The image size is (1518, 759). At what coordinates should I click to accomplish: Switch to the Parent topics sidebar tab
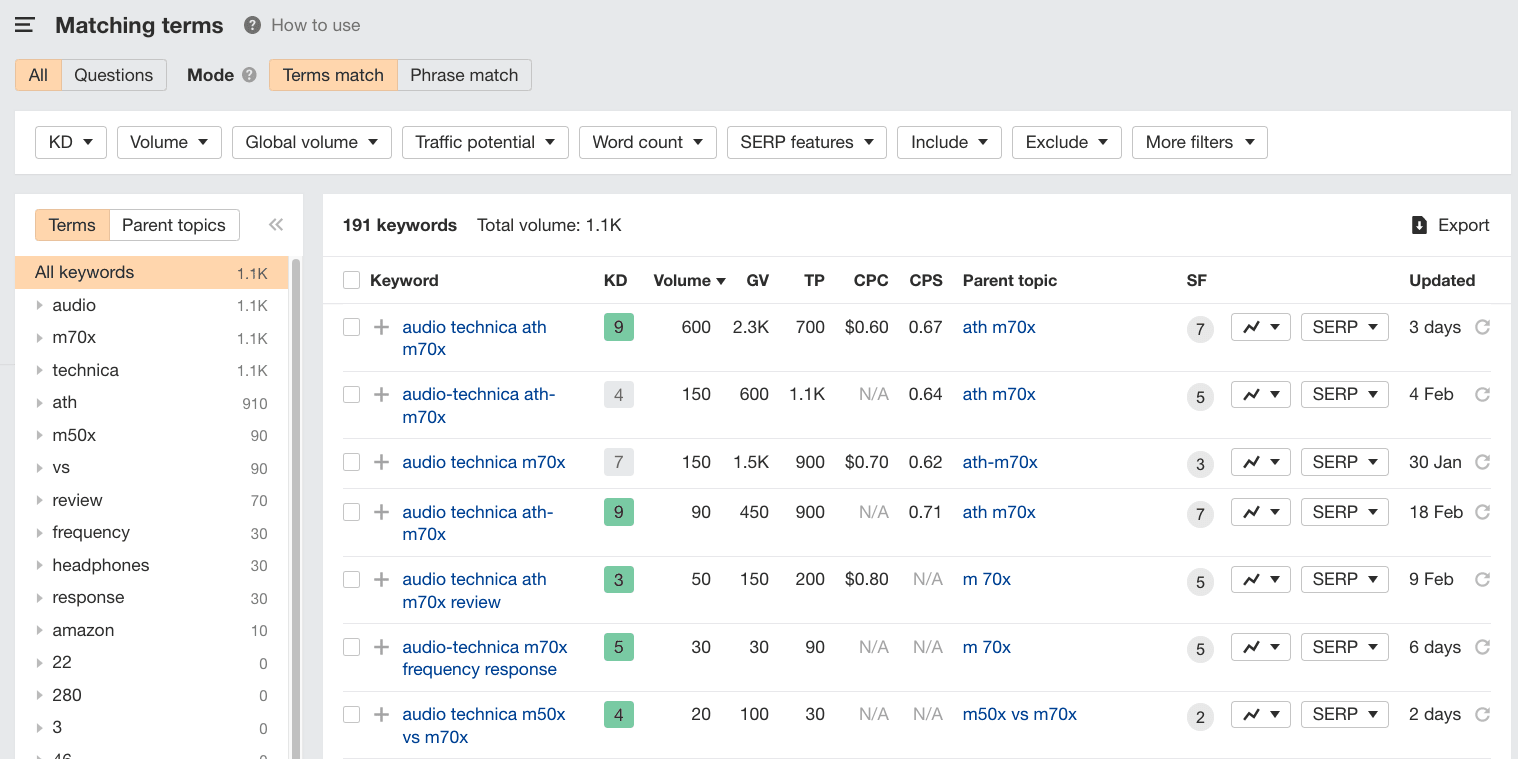coord(174,225)
